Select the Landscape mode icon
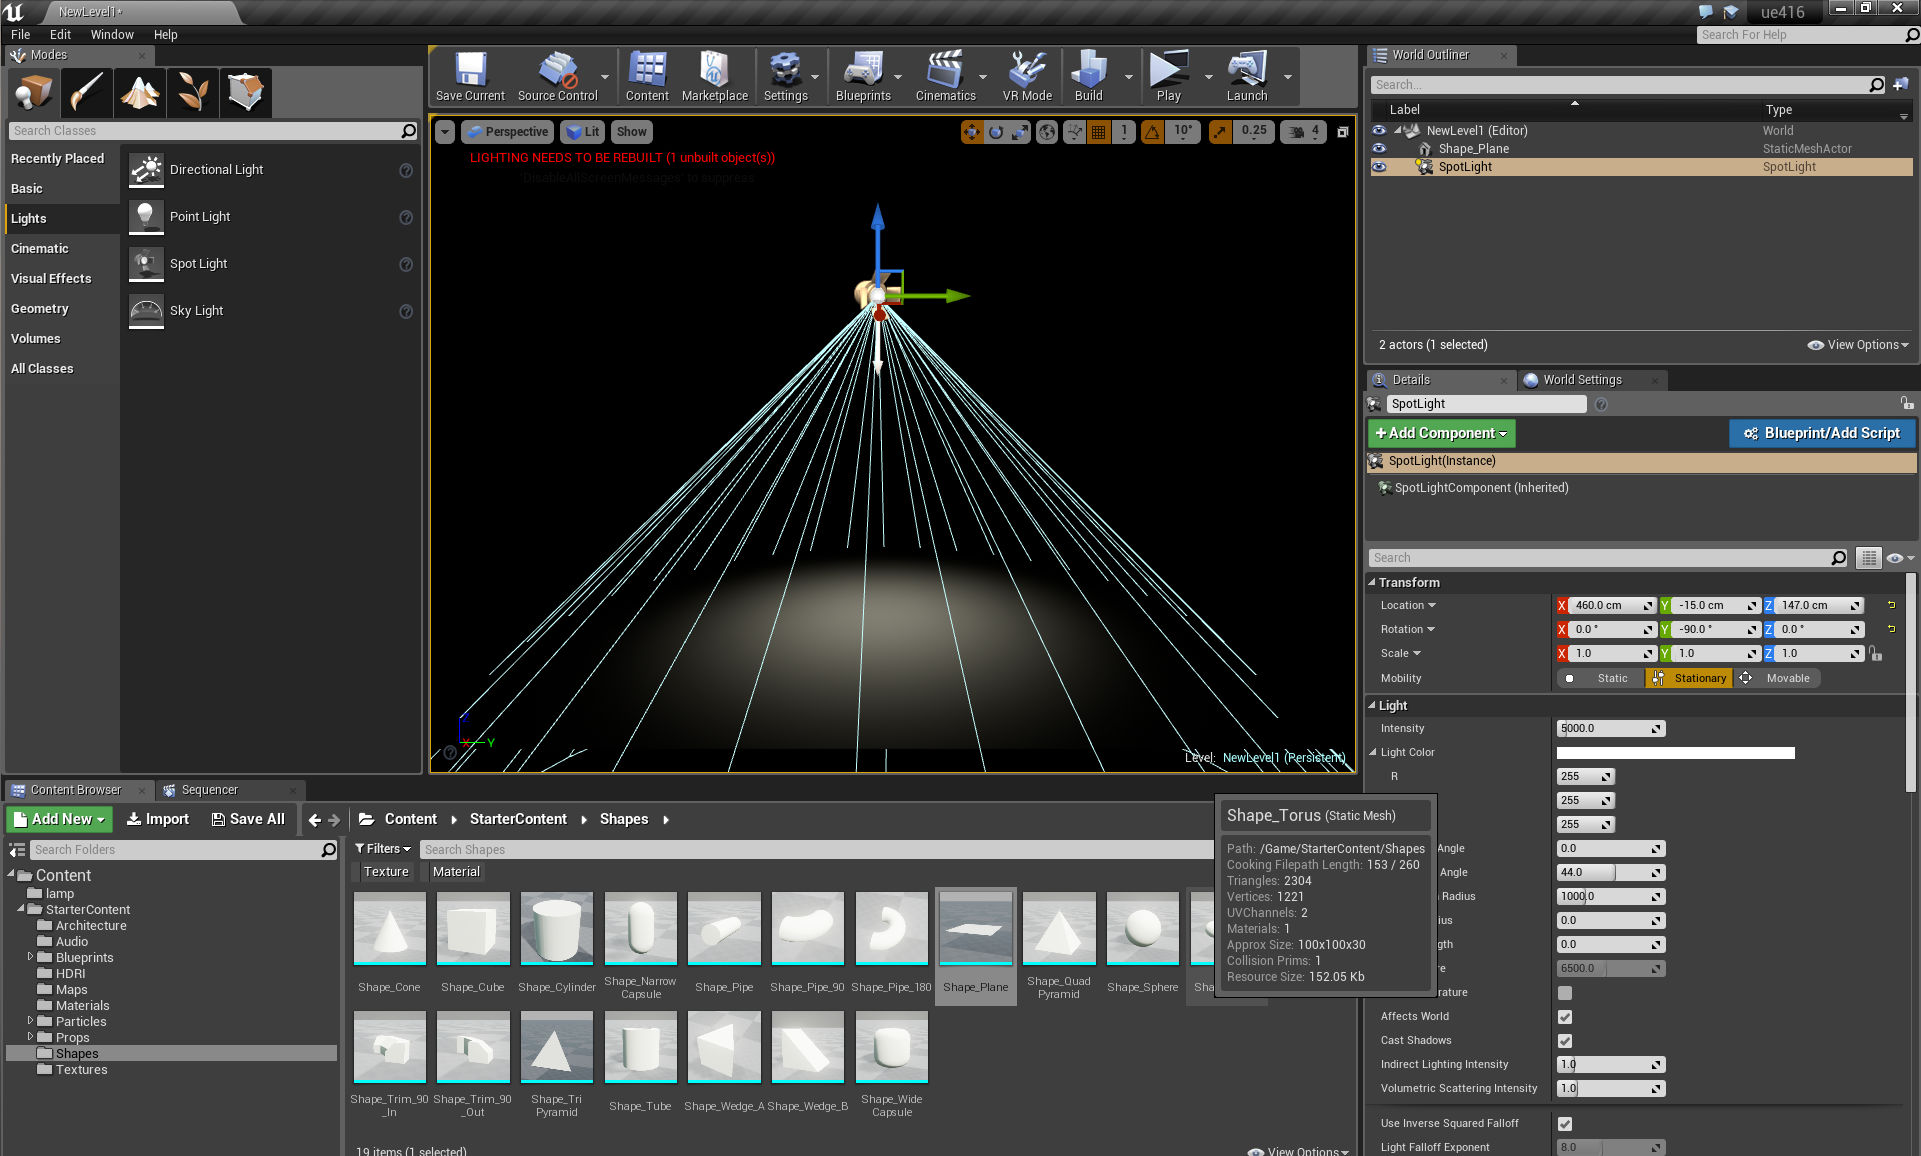 [x=140, y=92]
